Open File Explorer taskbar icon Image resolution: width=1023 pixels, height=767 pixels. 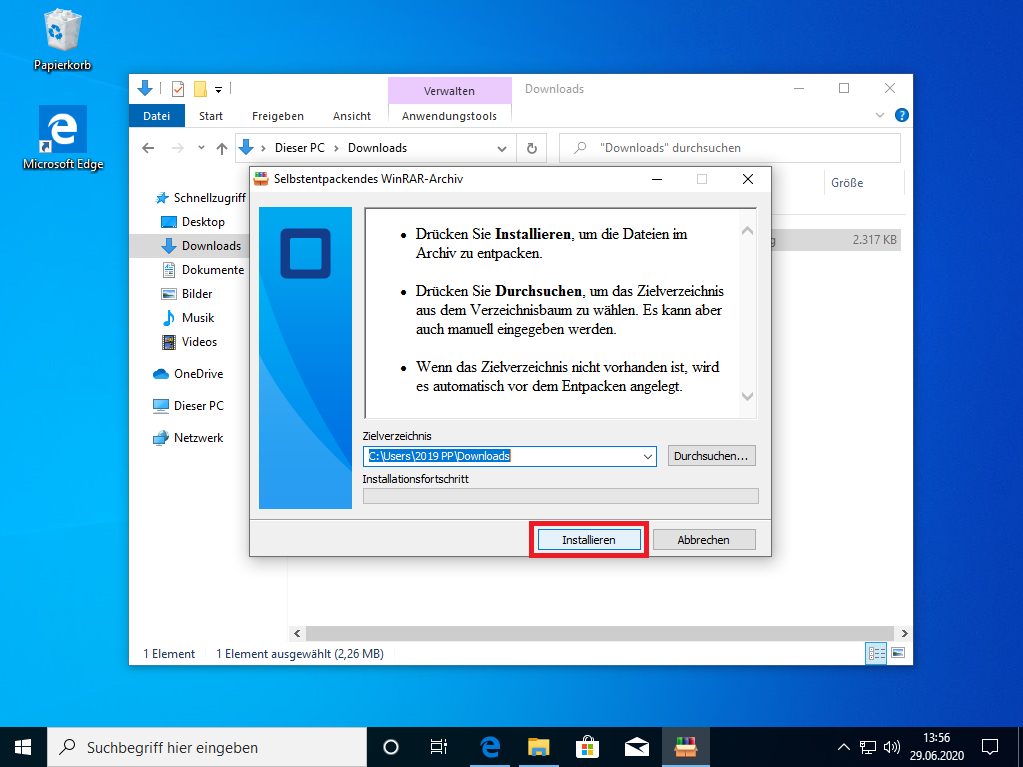(539, 747)
